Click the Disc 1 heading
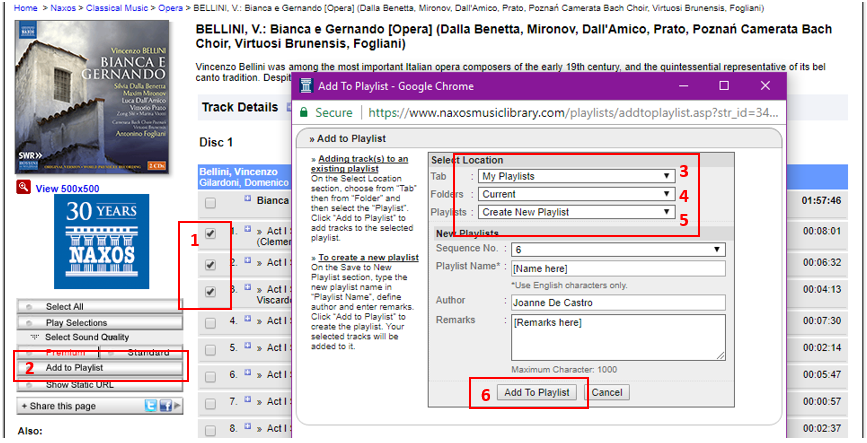The image size is (867, 443). [216, 143]
